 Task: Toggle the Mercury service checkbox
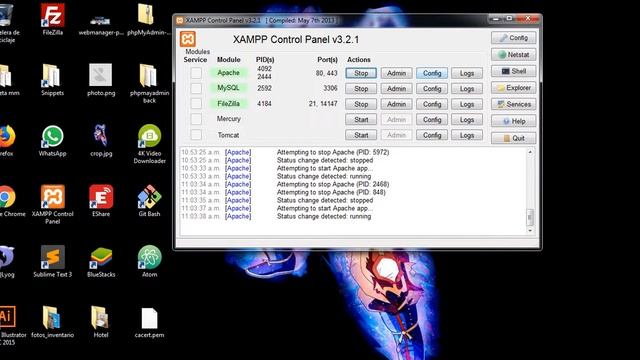pos(196,119)
